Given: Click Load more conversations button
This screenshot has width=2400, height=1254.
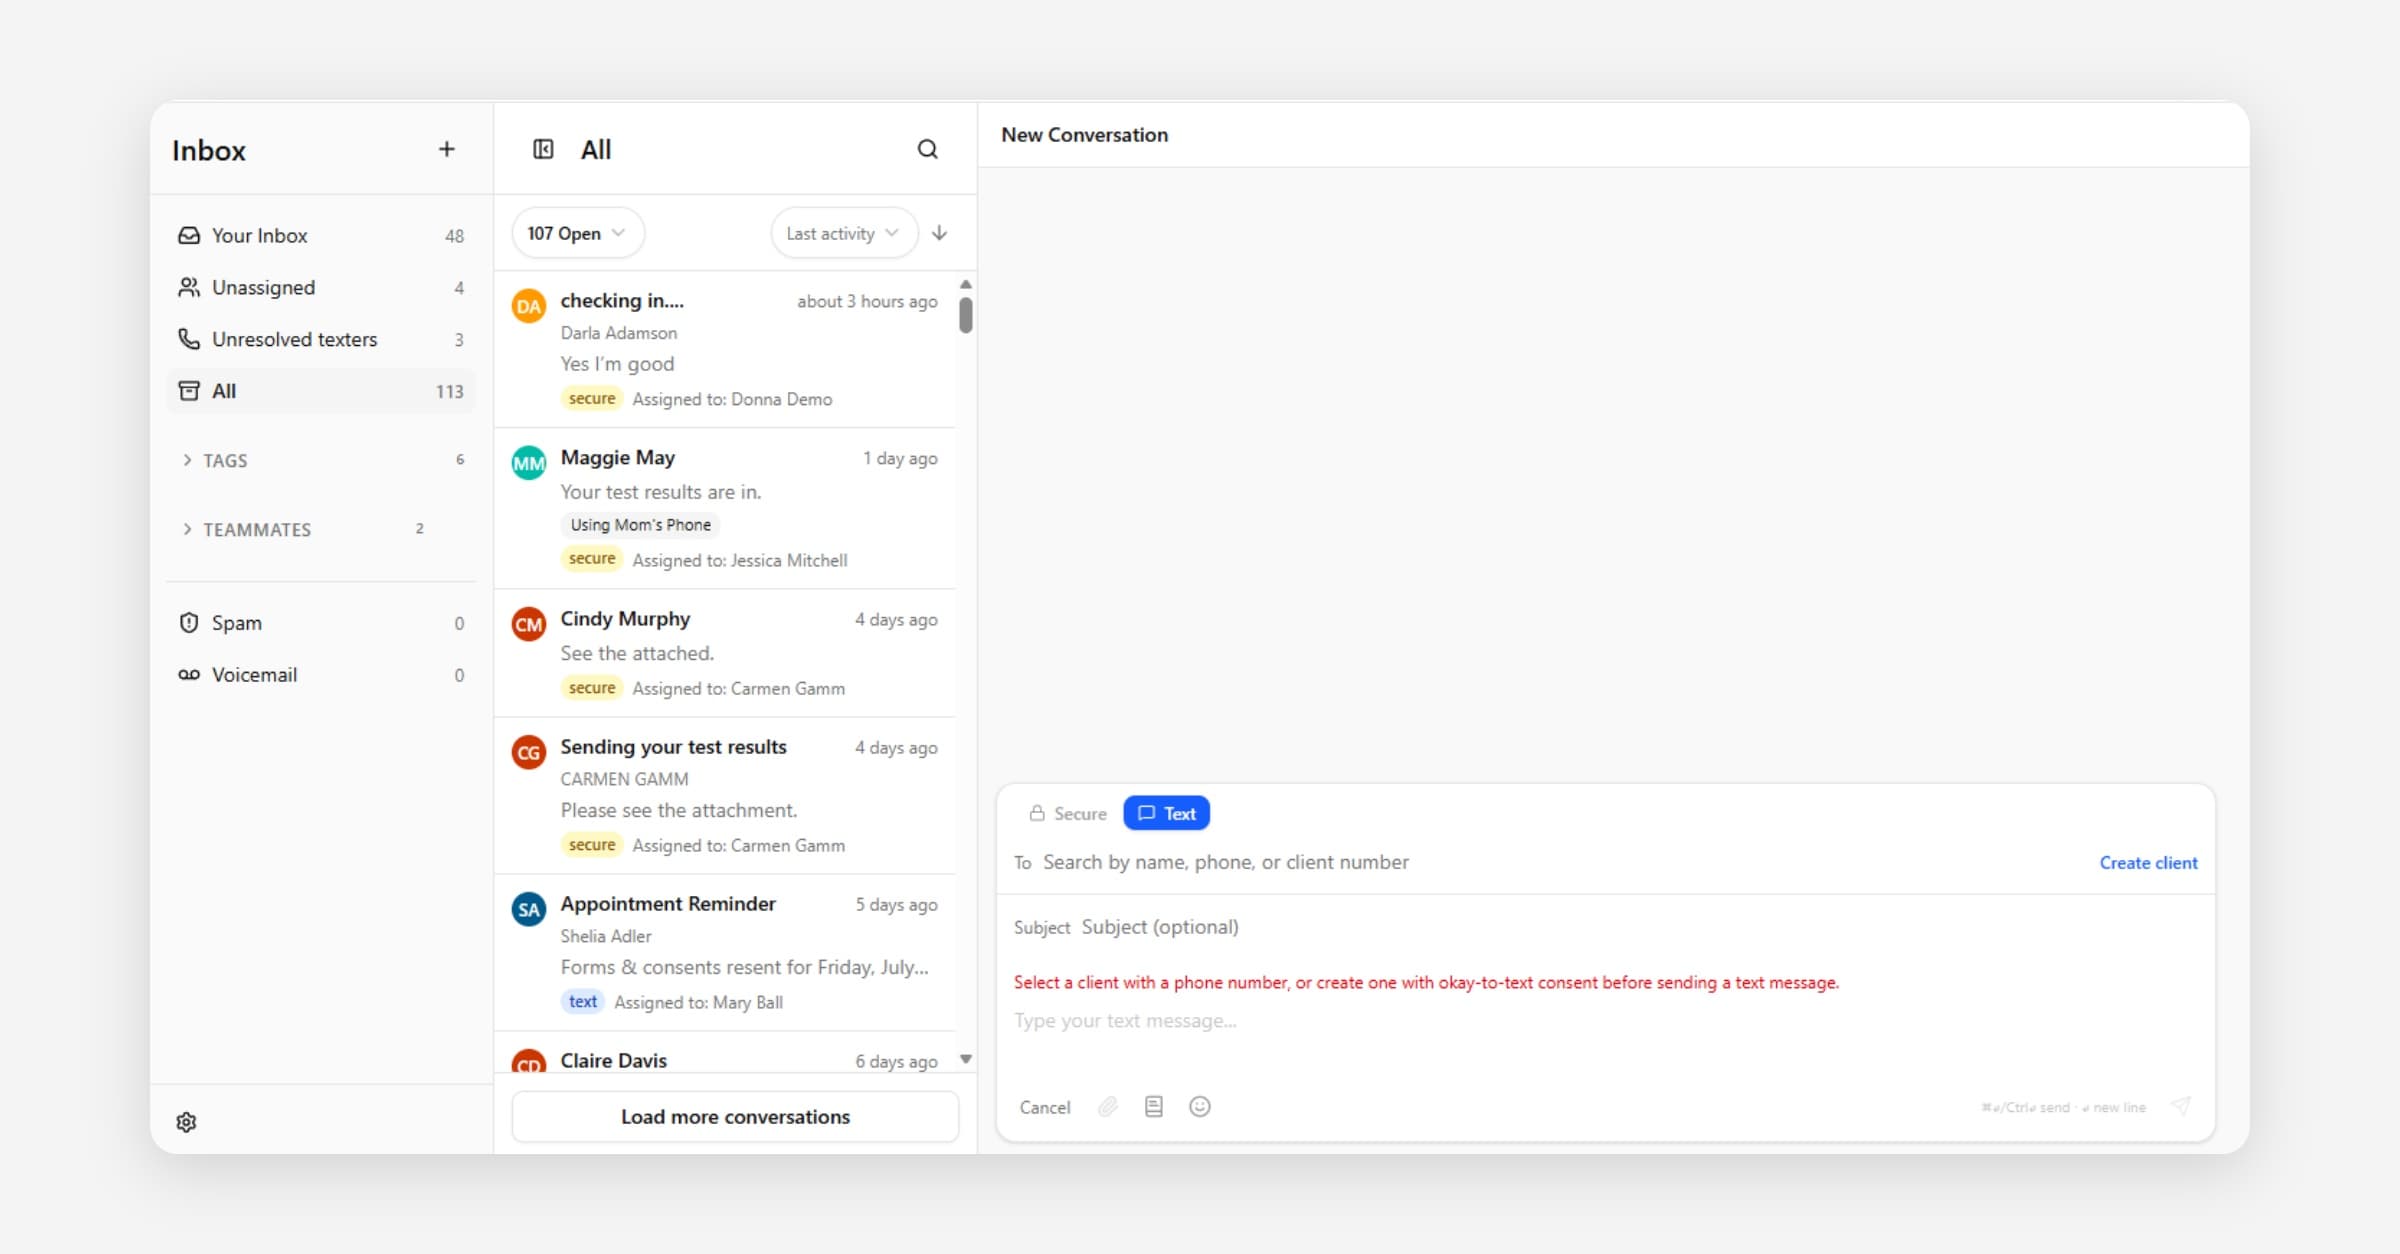Looking at the screenshot, I should pyautogui.click(x=735, y=1117).
